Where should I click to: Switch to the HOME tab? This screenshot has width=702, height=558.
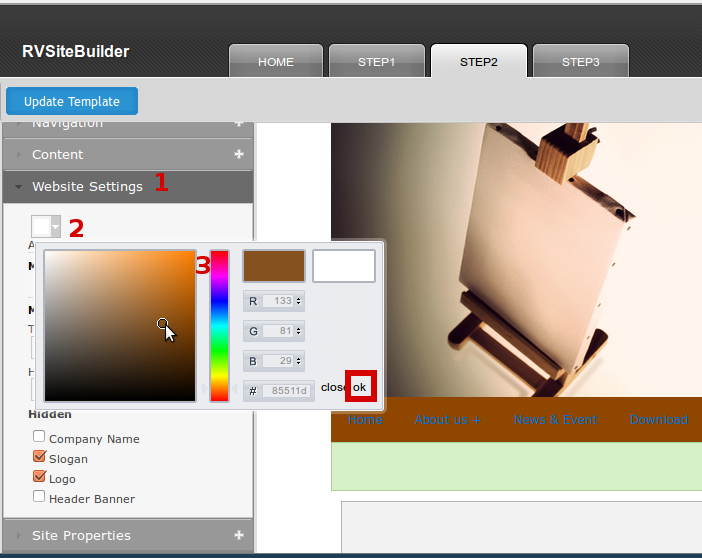click(x=276, y=62)
